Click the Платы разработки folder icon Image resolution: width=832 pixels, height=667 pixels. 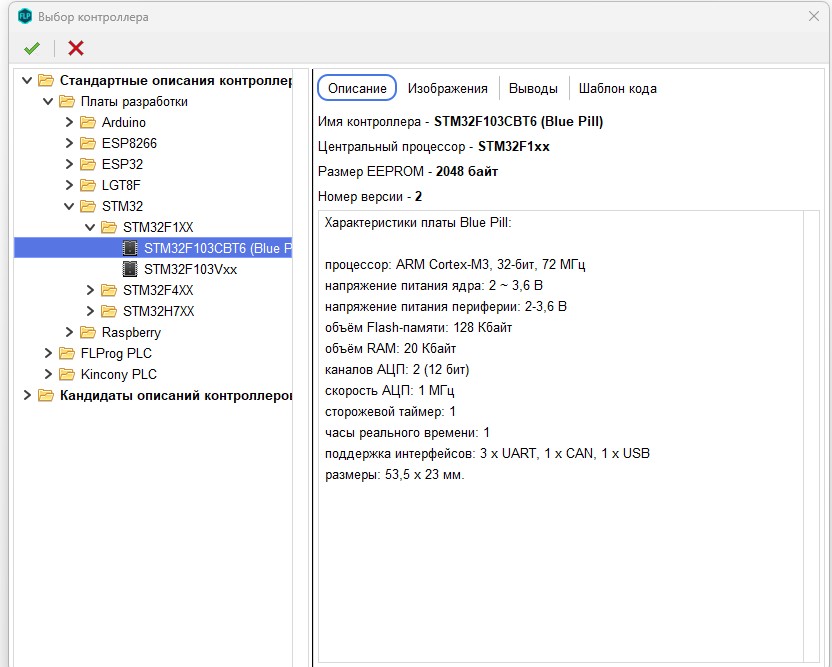click(x=66, y=101)
